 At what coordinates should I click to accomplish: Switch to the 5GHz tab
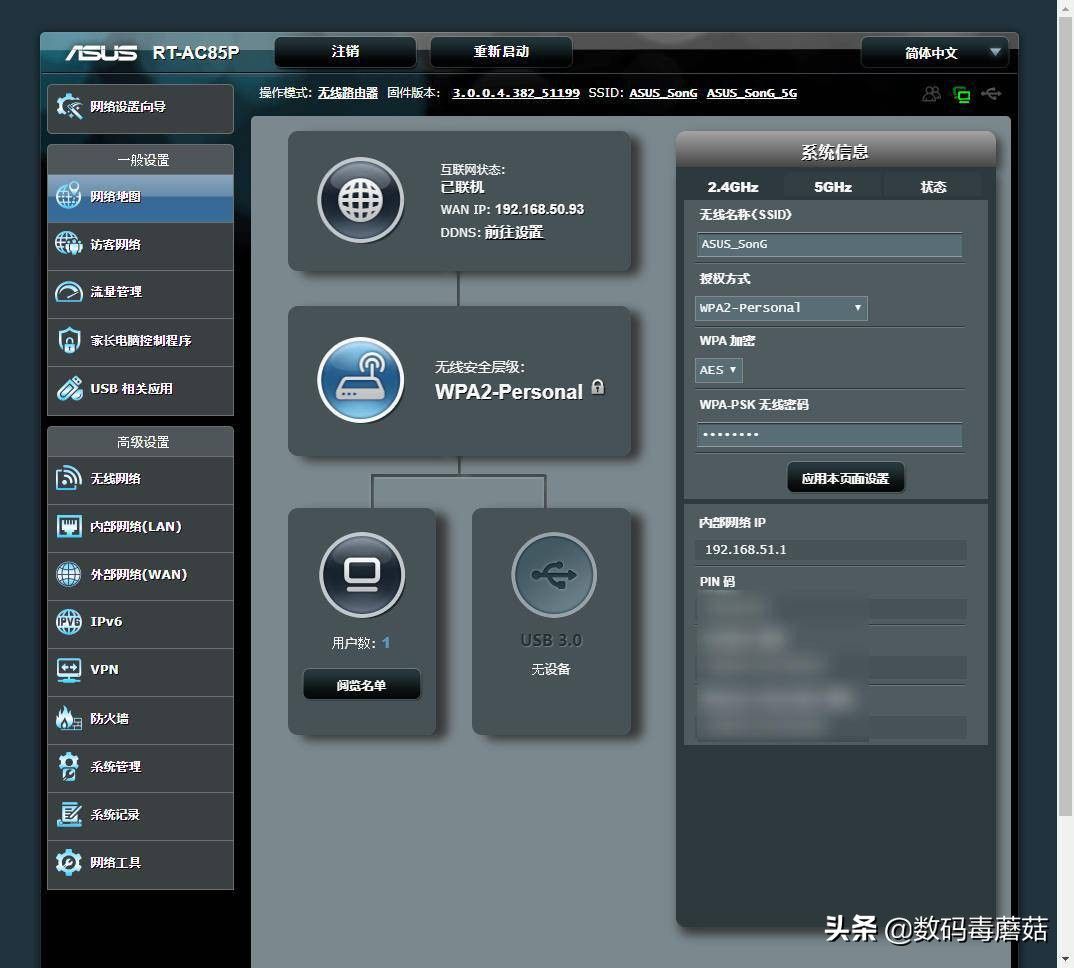point(832,187)
